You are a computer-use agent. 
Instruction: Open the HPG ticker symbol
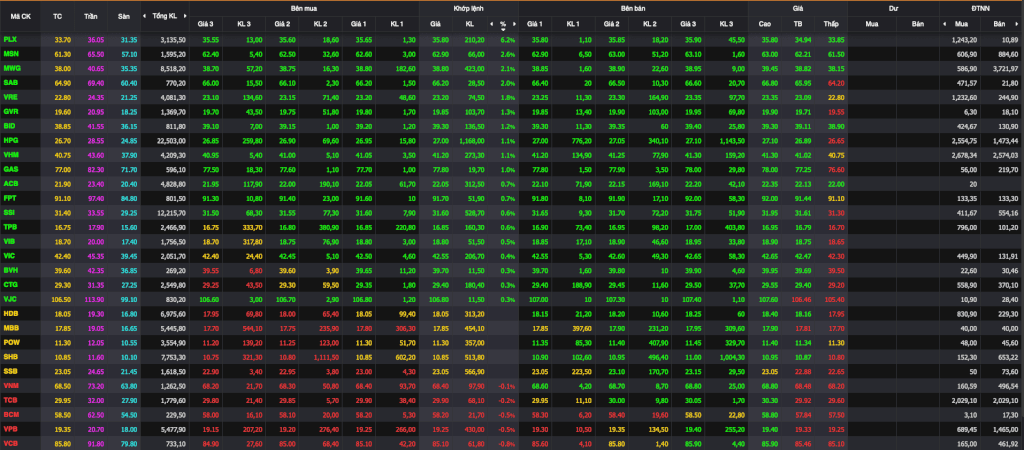click(10, 140)
